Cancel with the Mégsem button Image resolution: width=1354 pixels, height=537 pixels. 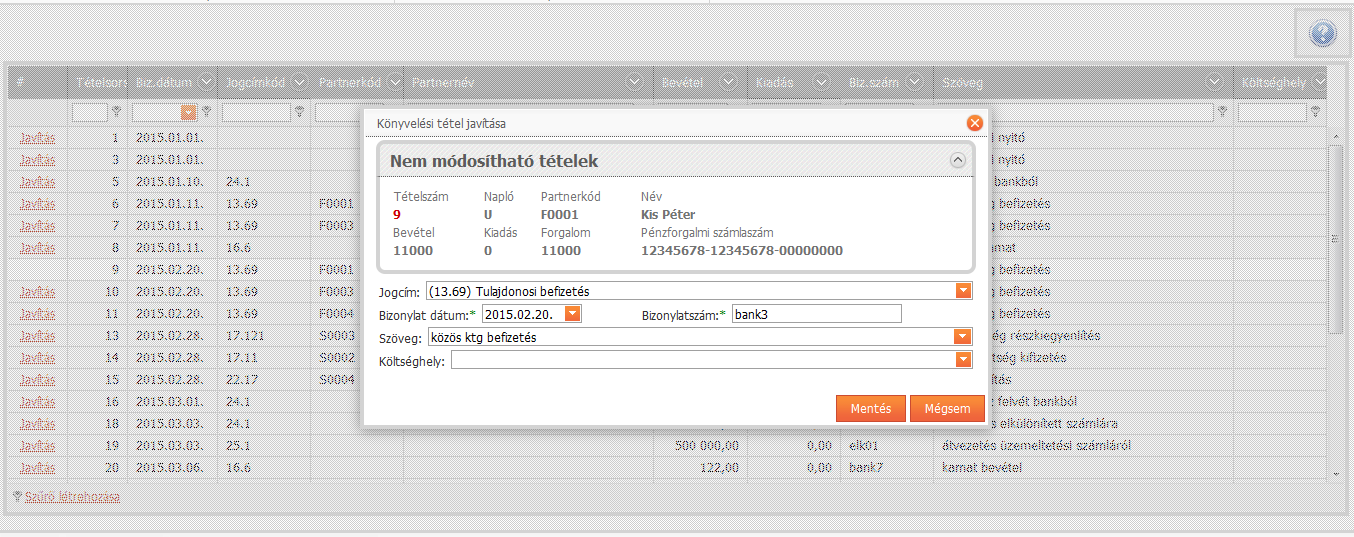[947, 408]
